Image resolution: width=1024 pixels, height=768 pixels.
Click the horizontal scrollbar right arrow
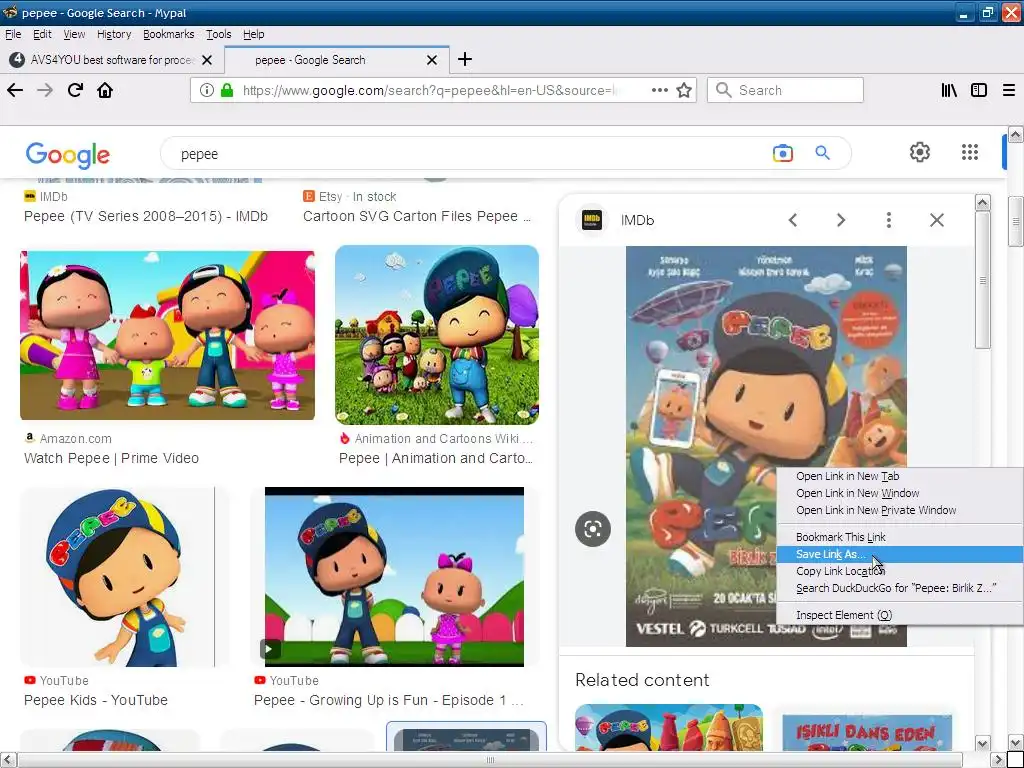coord(997,760)
